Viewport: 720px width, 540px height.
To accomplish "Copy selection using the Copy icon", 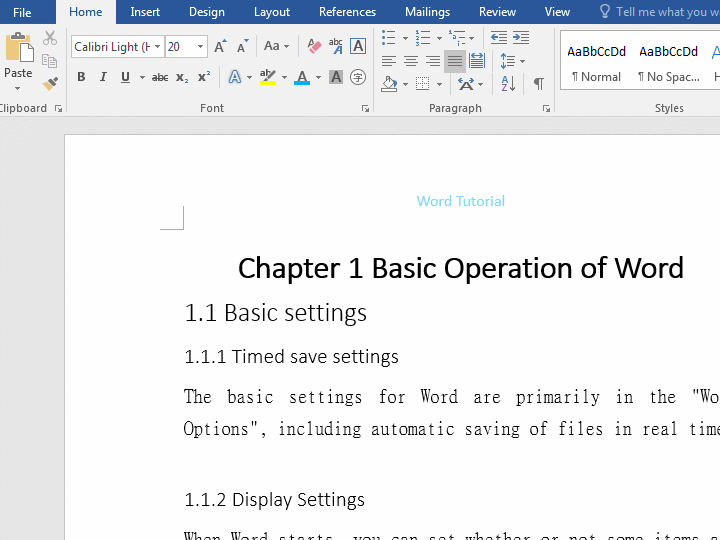I will [x=50, y=61].
